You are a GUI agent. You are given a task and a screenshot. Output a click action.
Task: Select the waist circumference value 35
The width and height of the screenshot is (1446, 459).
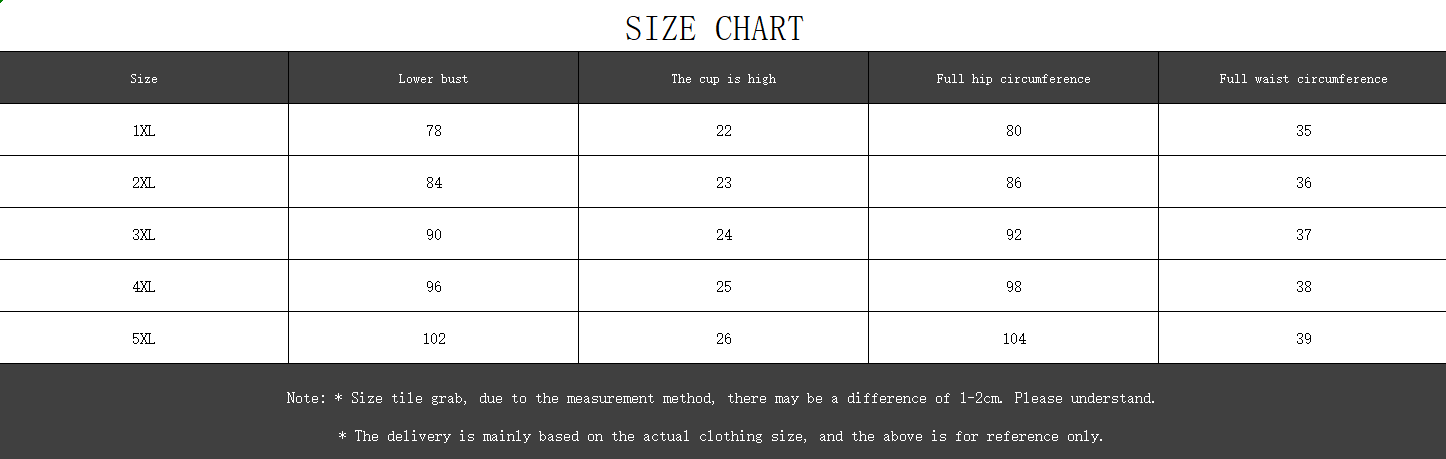1303,131
